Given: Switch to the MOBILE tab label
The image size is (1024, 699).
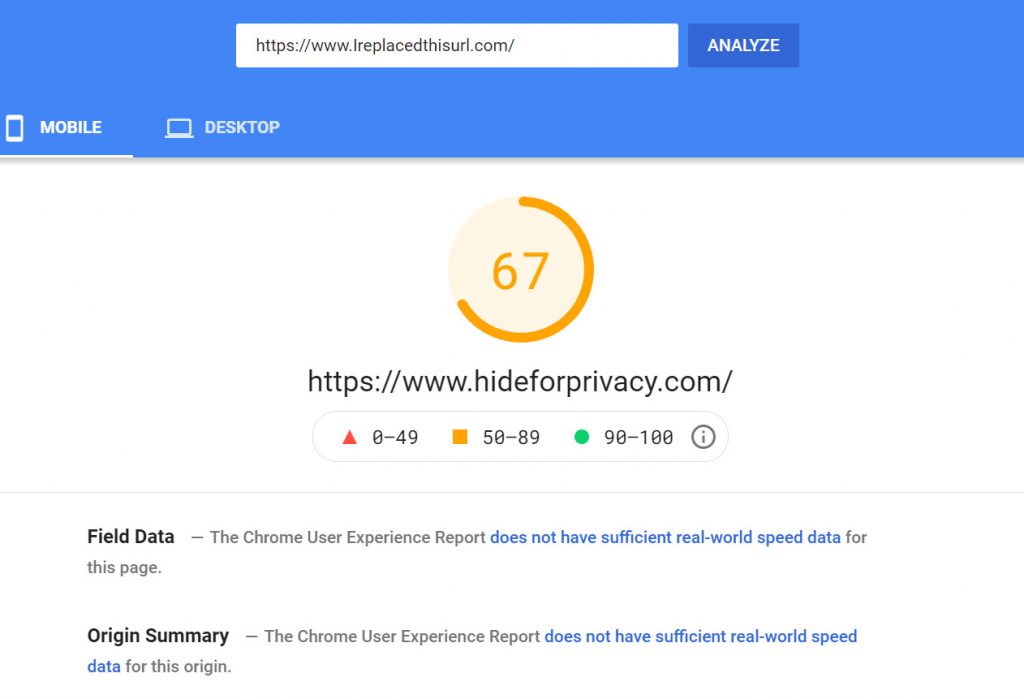Looking at the screenshot, I should (x=70, y=128).
